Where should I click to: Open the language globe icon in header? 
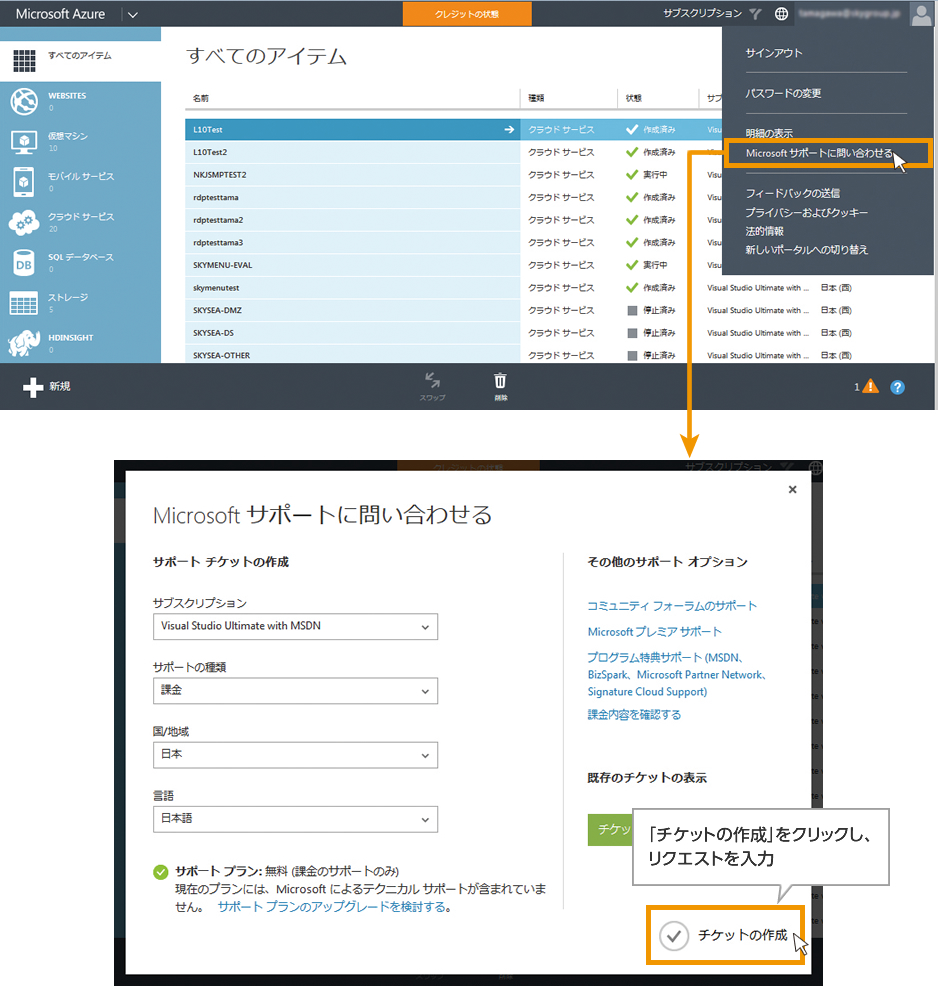coord(781,14)
